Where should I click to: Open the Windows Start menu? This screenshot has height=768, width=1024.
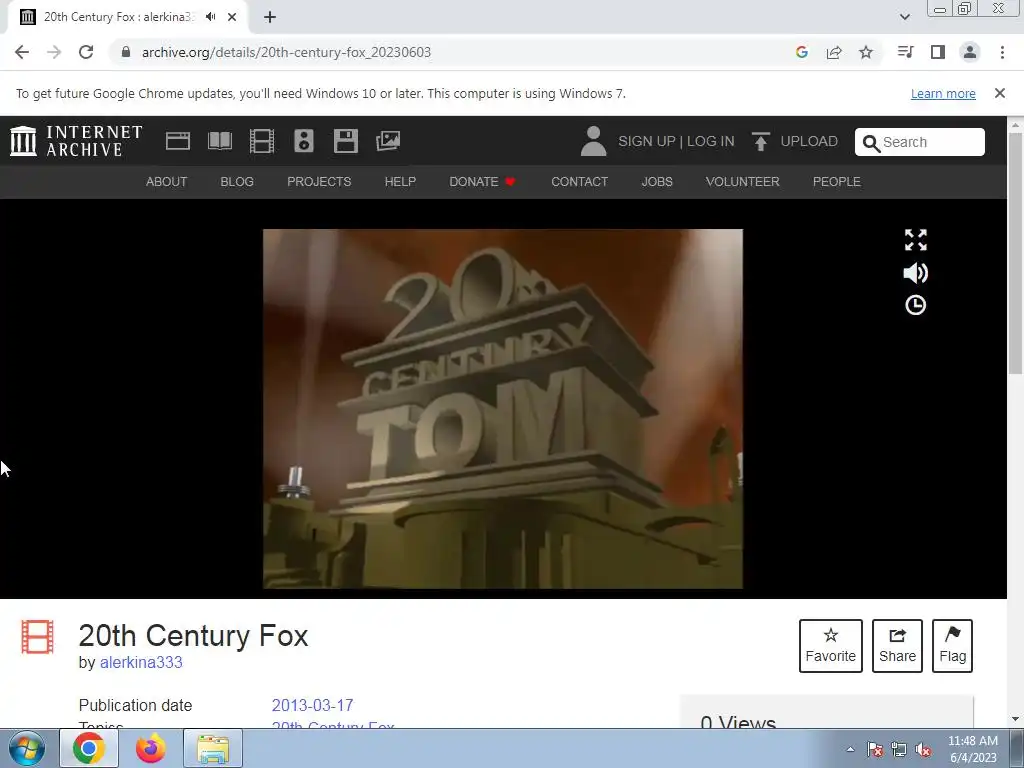[x=27, y=748]
